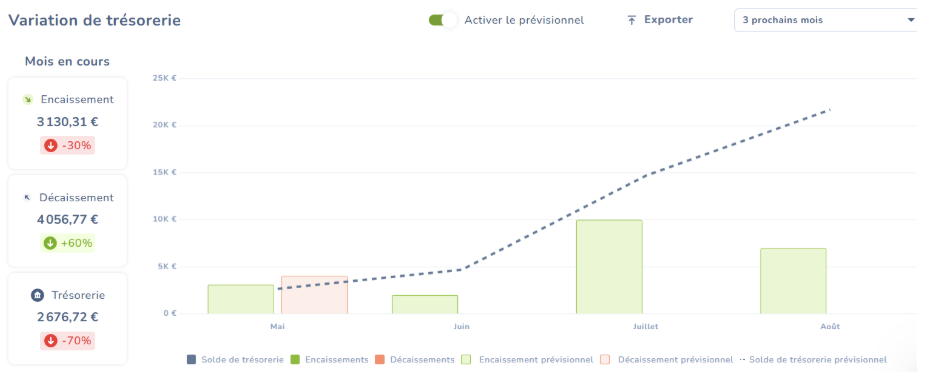This screenshot has height=392, width=942.
Task: Click the 10K € axis label
Action: tap(166, 219)
